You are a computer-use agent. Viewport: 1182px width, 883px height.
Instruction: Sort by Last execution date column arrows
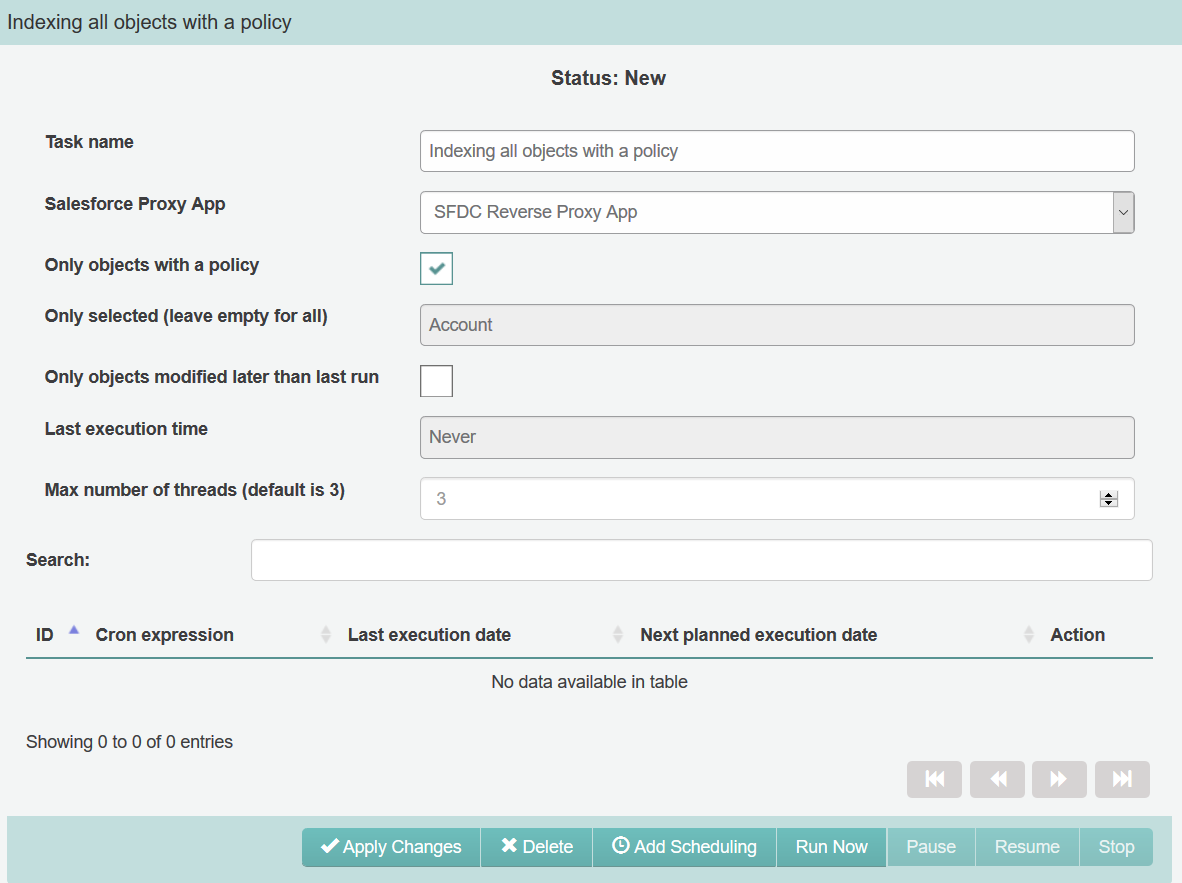(x=618, y=634)
